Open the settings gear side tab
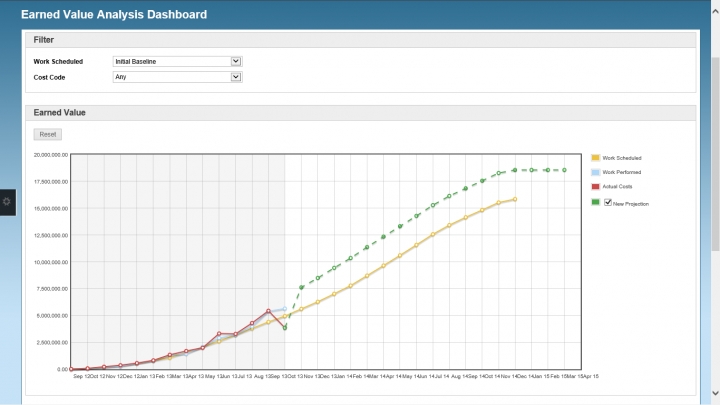 point(7,202)
